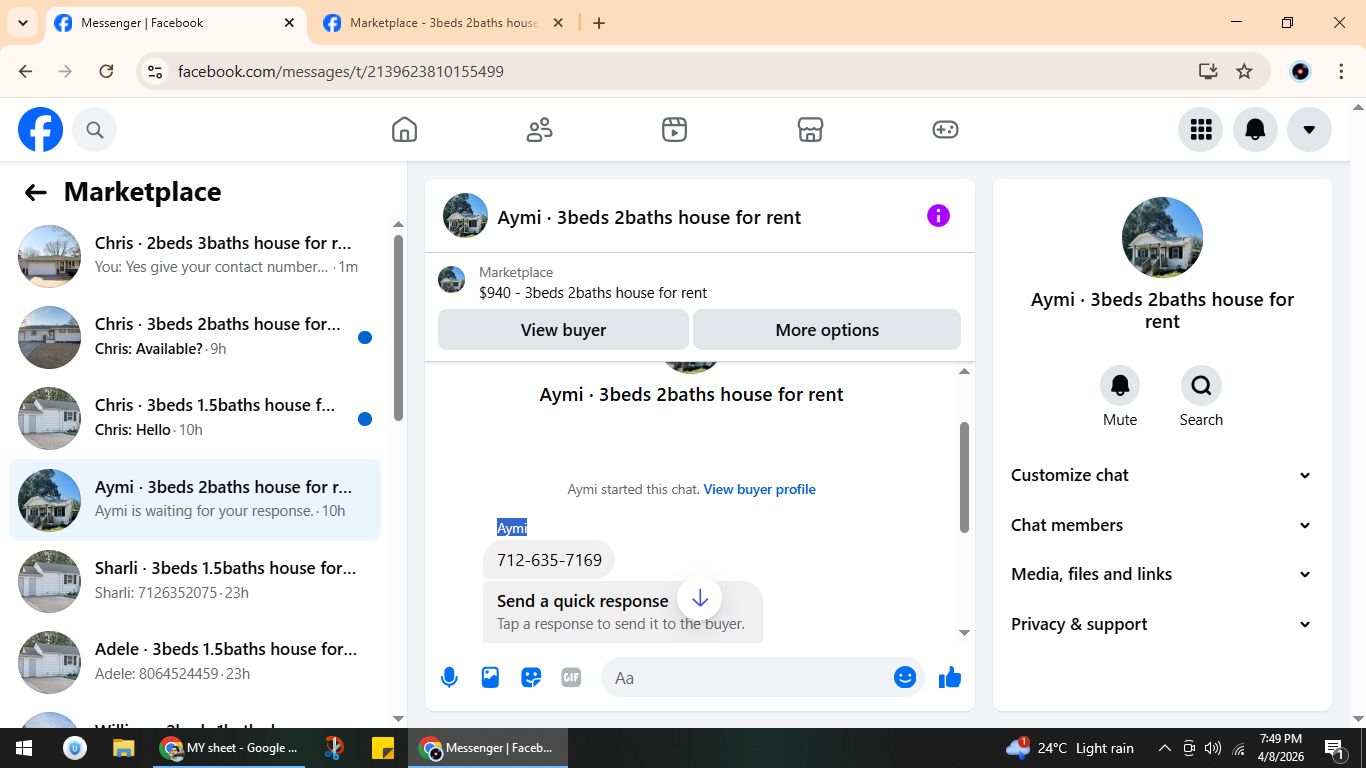
Task: Open a new browser tab
Action: tap(599, 23)
